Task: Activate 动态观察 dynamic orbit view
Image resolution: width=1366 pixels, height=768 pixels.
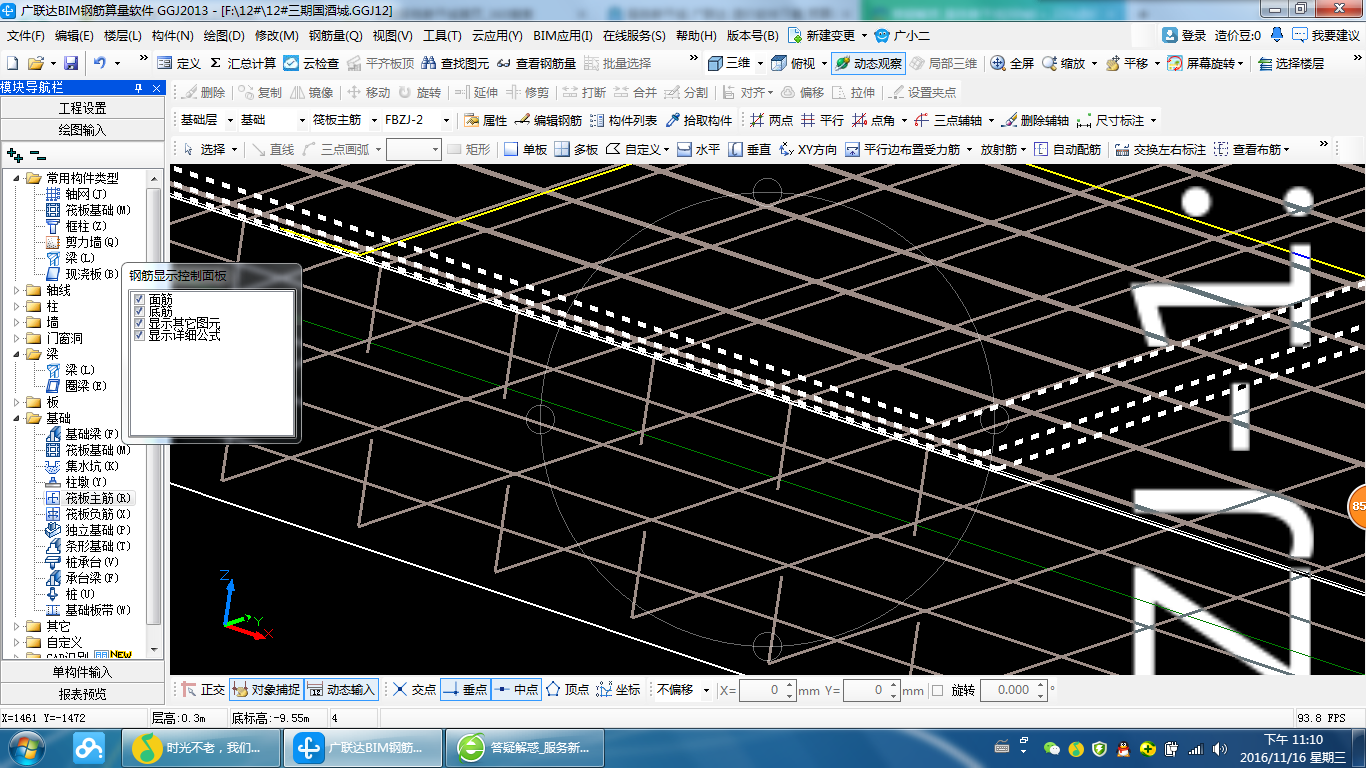Action: (x=868, y=63)
